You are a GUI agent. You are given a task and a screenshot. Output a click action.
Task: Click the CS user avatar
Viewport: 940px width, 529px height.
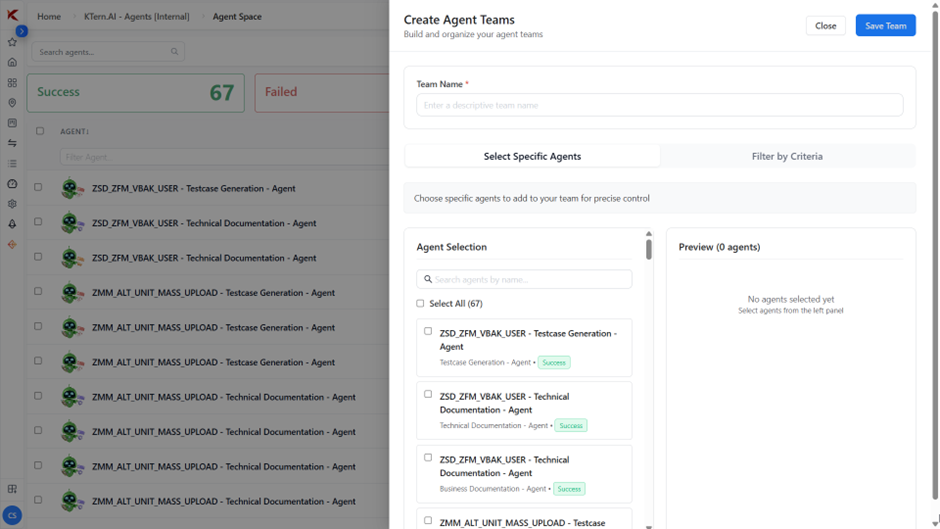point(12,515)
